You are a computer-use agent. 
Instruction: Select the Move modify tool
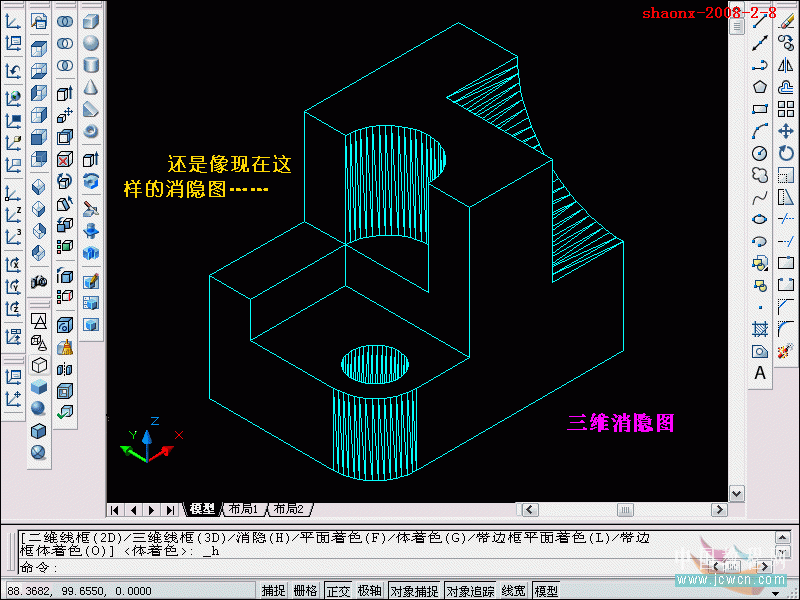pyautogui.click(x=786, y=131)
